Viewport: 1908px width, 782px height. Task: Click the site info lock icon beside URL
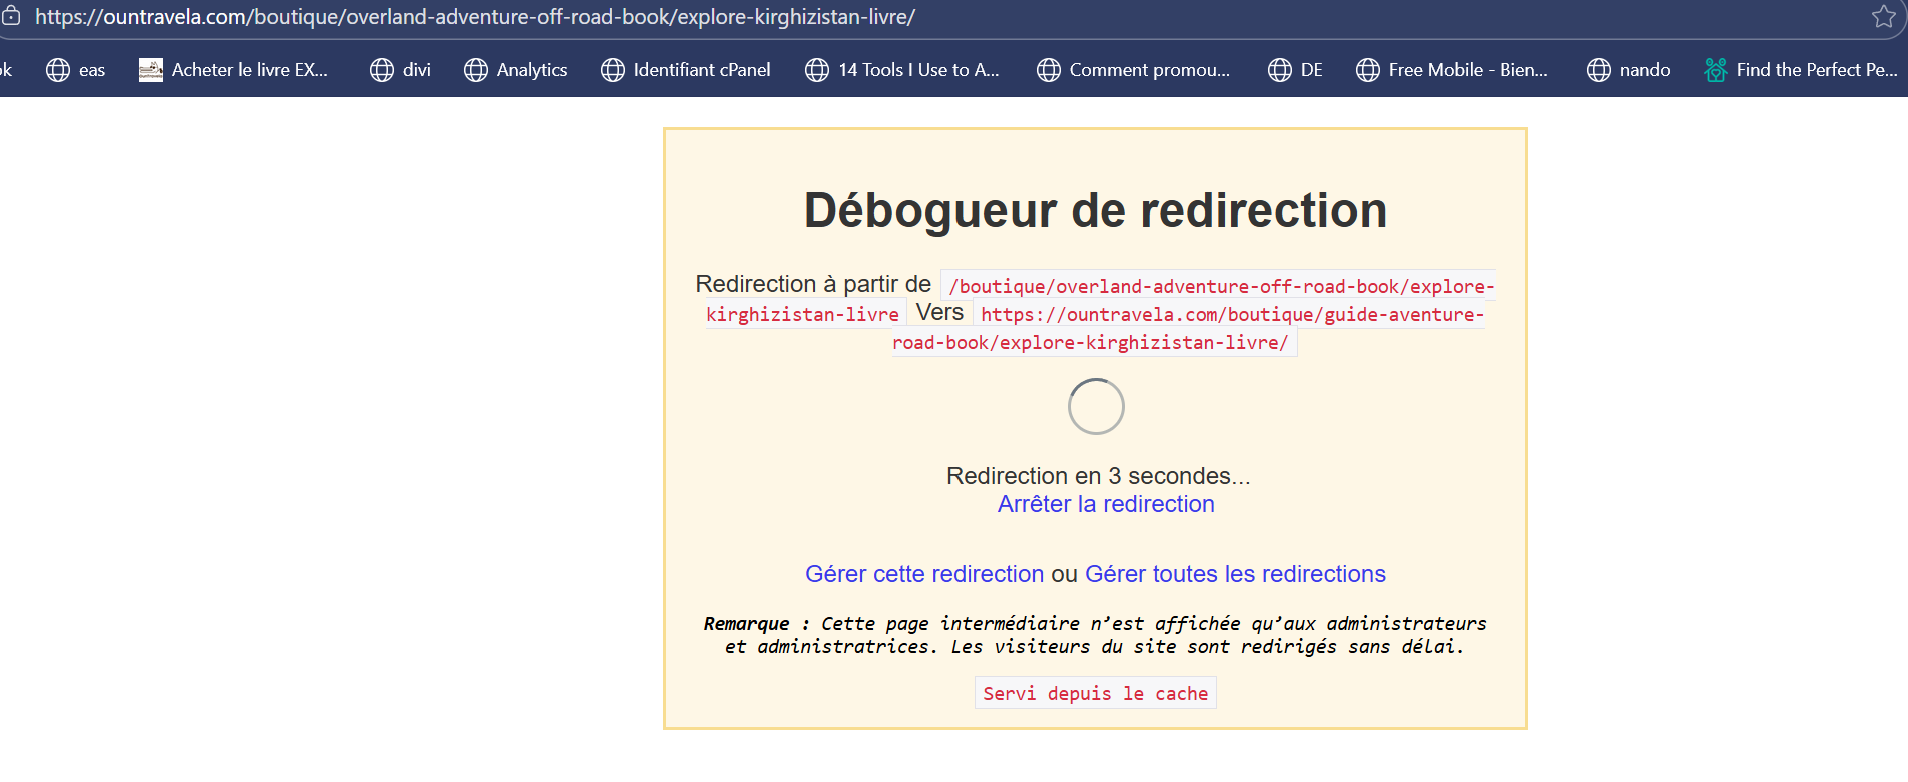click(x=11, y=17)
